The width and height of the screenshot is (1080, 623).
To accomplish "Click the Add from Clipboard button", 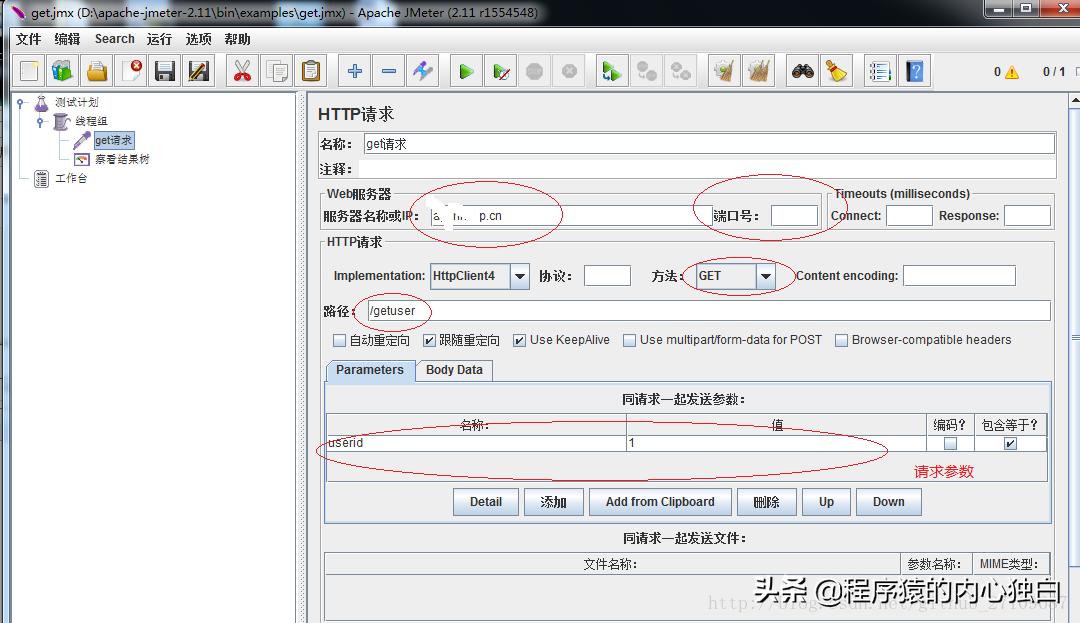I will [660, 501].
